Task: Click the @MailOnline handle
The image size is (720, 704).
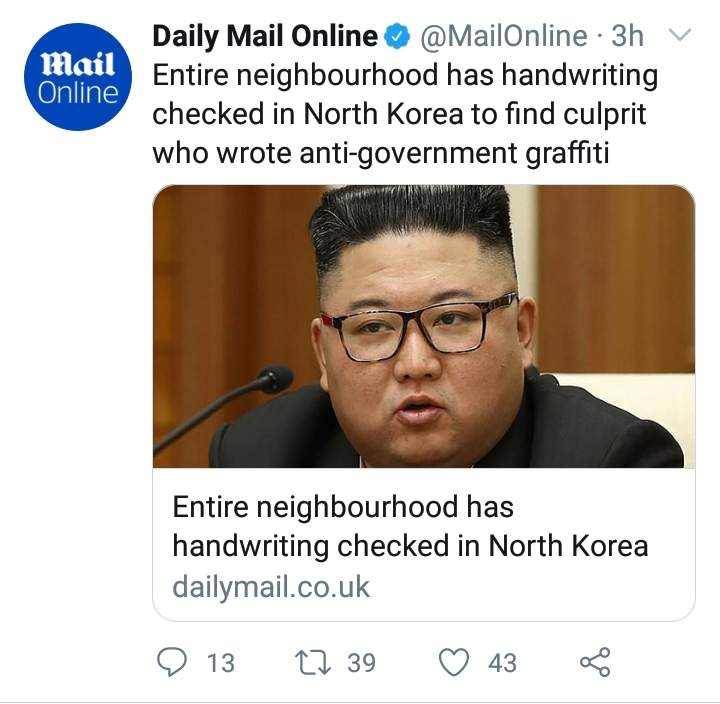Action: pos(502,36)
